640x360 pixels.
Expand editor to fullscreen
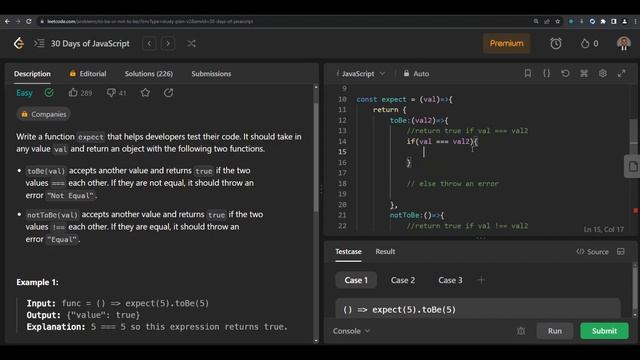pos(621,73)
